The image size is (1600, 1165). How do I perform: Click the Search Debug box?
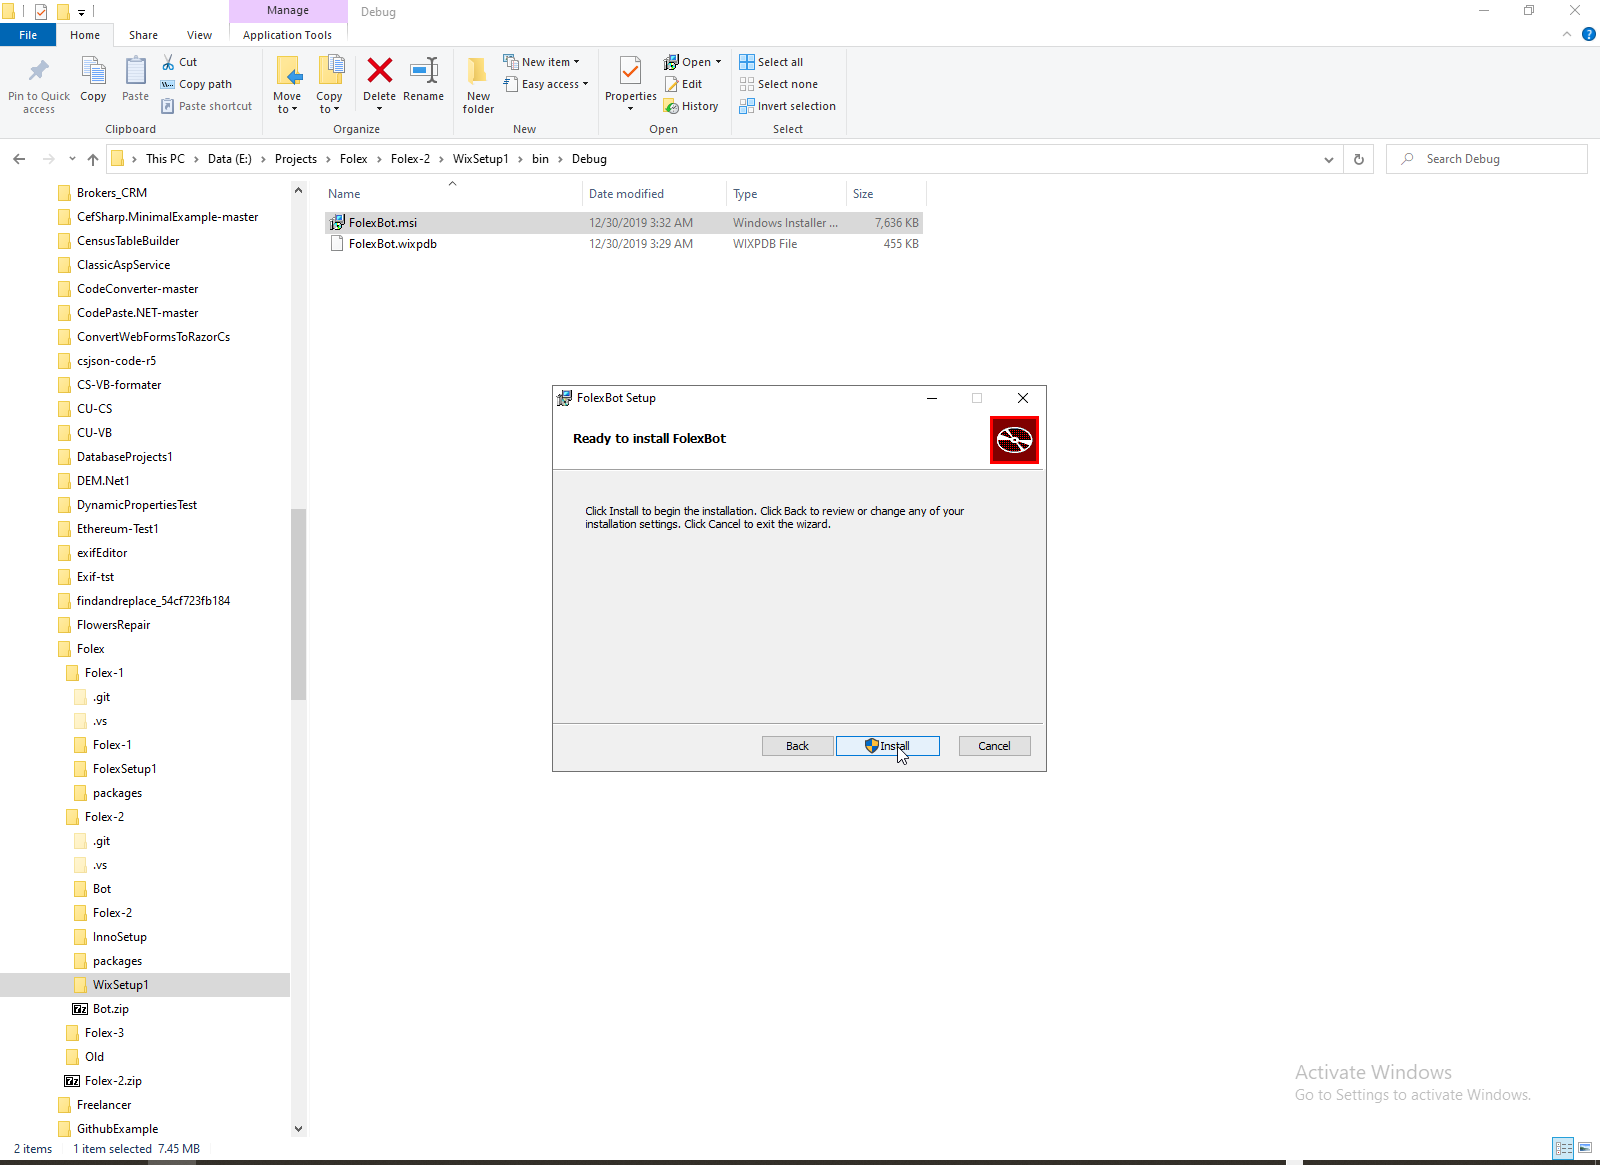click(1486, 159)
